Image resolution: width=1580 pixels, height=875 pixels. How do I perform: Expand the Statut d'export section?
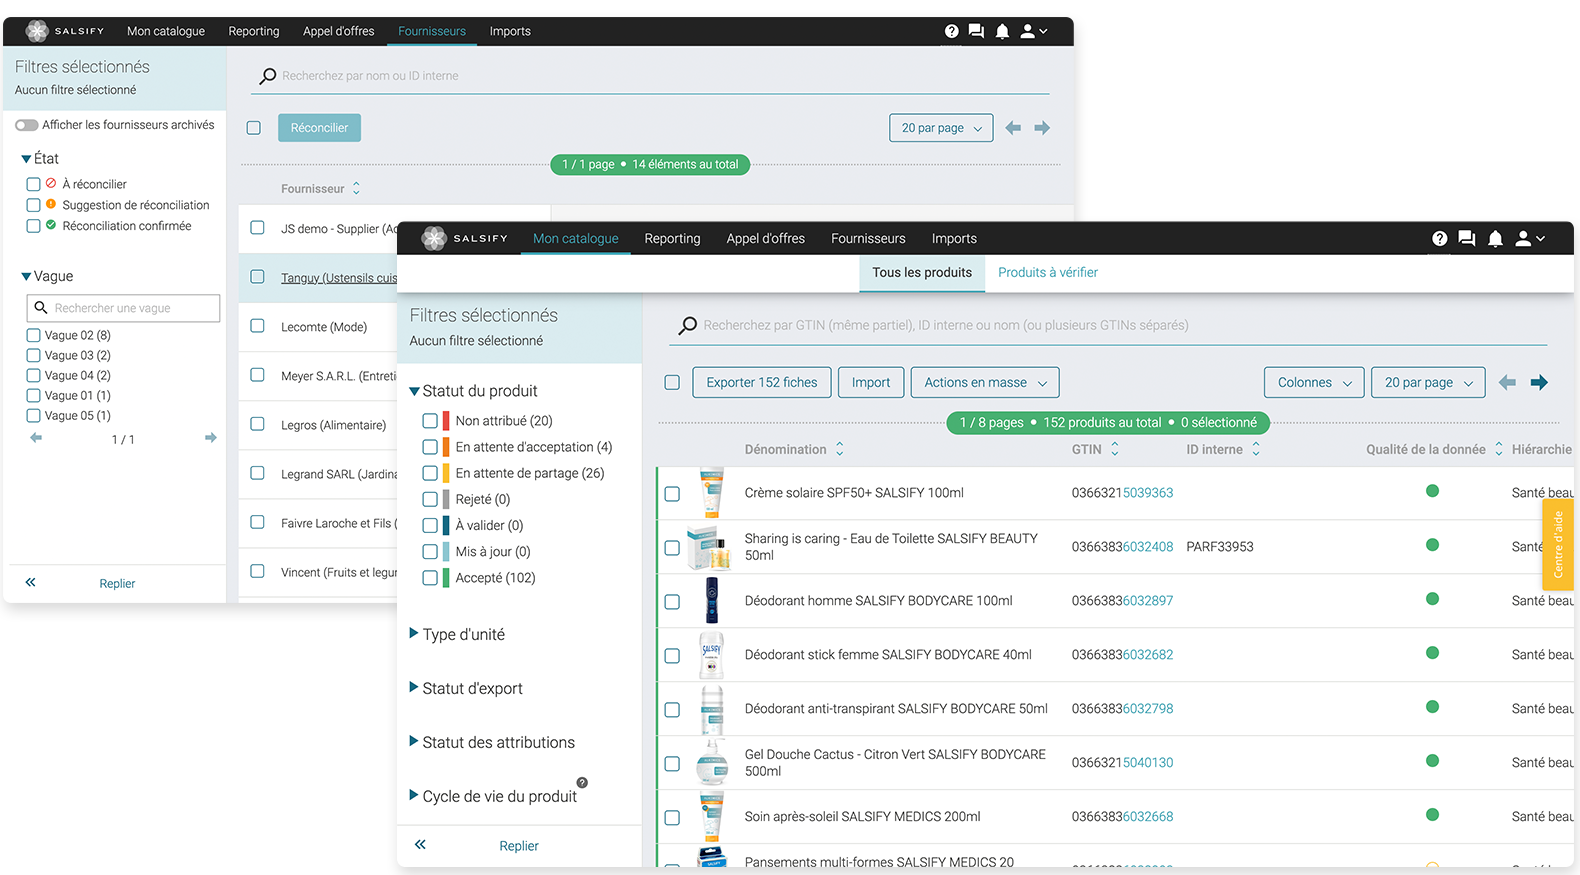point(414,687)
